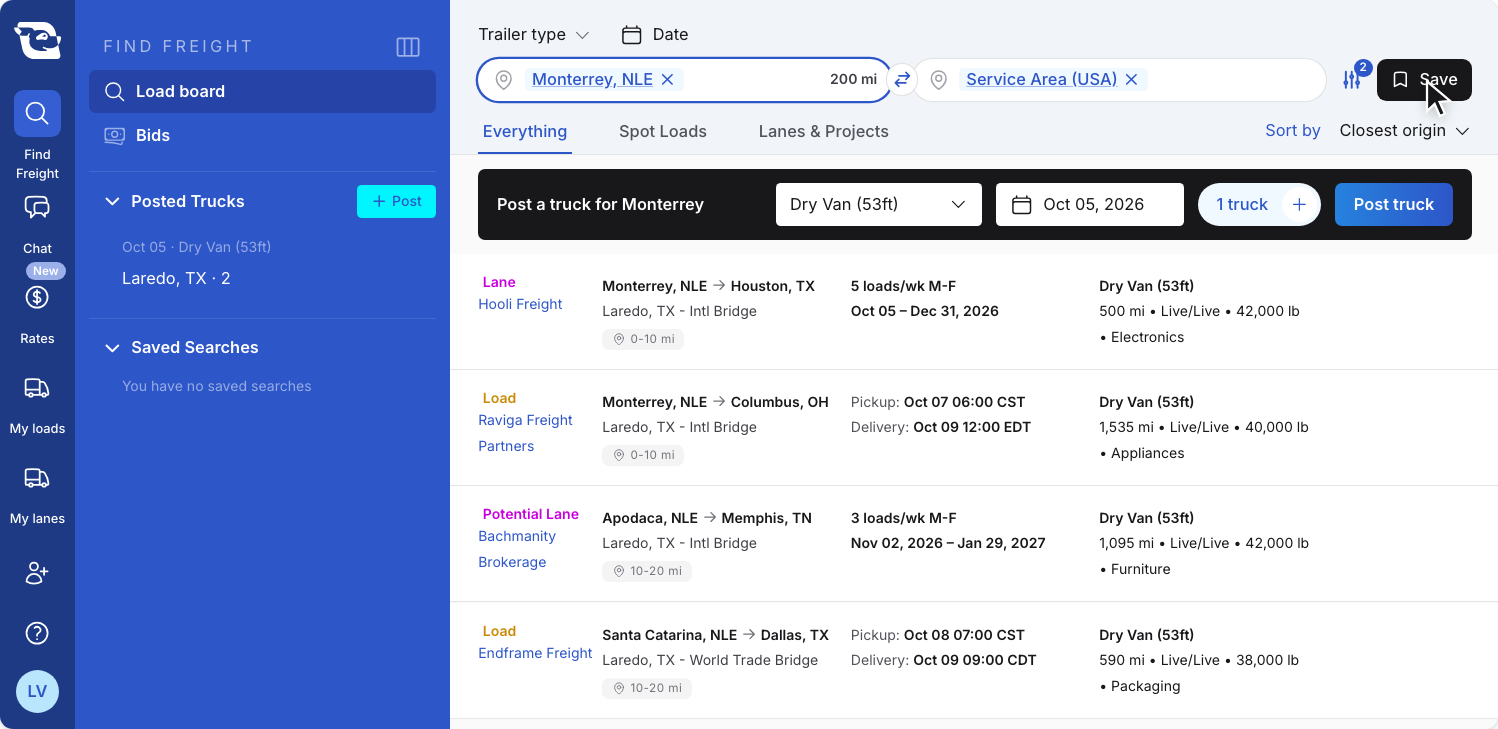Swap origin and destination locations
This screenshot has width=1498, height=729.
(x=902, y=79)
